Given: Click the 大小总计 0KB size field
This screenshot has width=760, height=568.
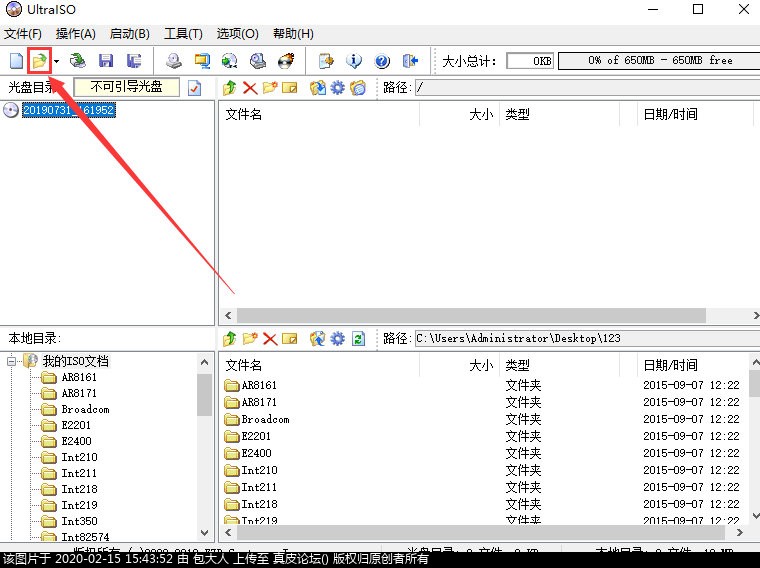Looking at the screenshot, I should tap(530, 61).
